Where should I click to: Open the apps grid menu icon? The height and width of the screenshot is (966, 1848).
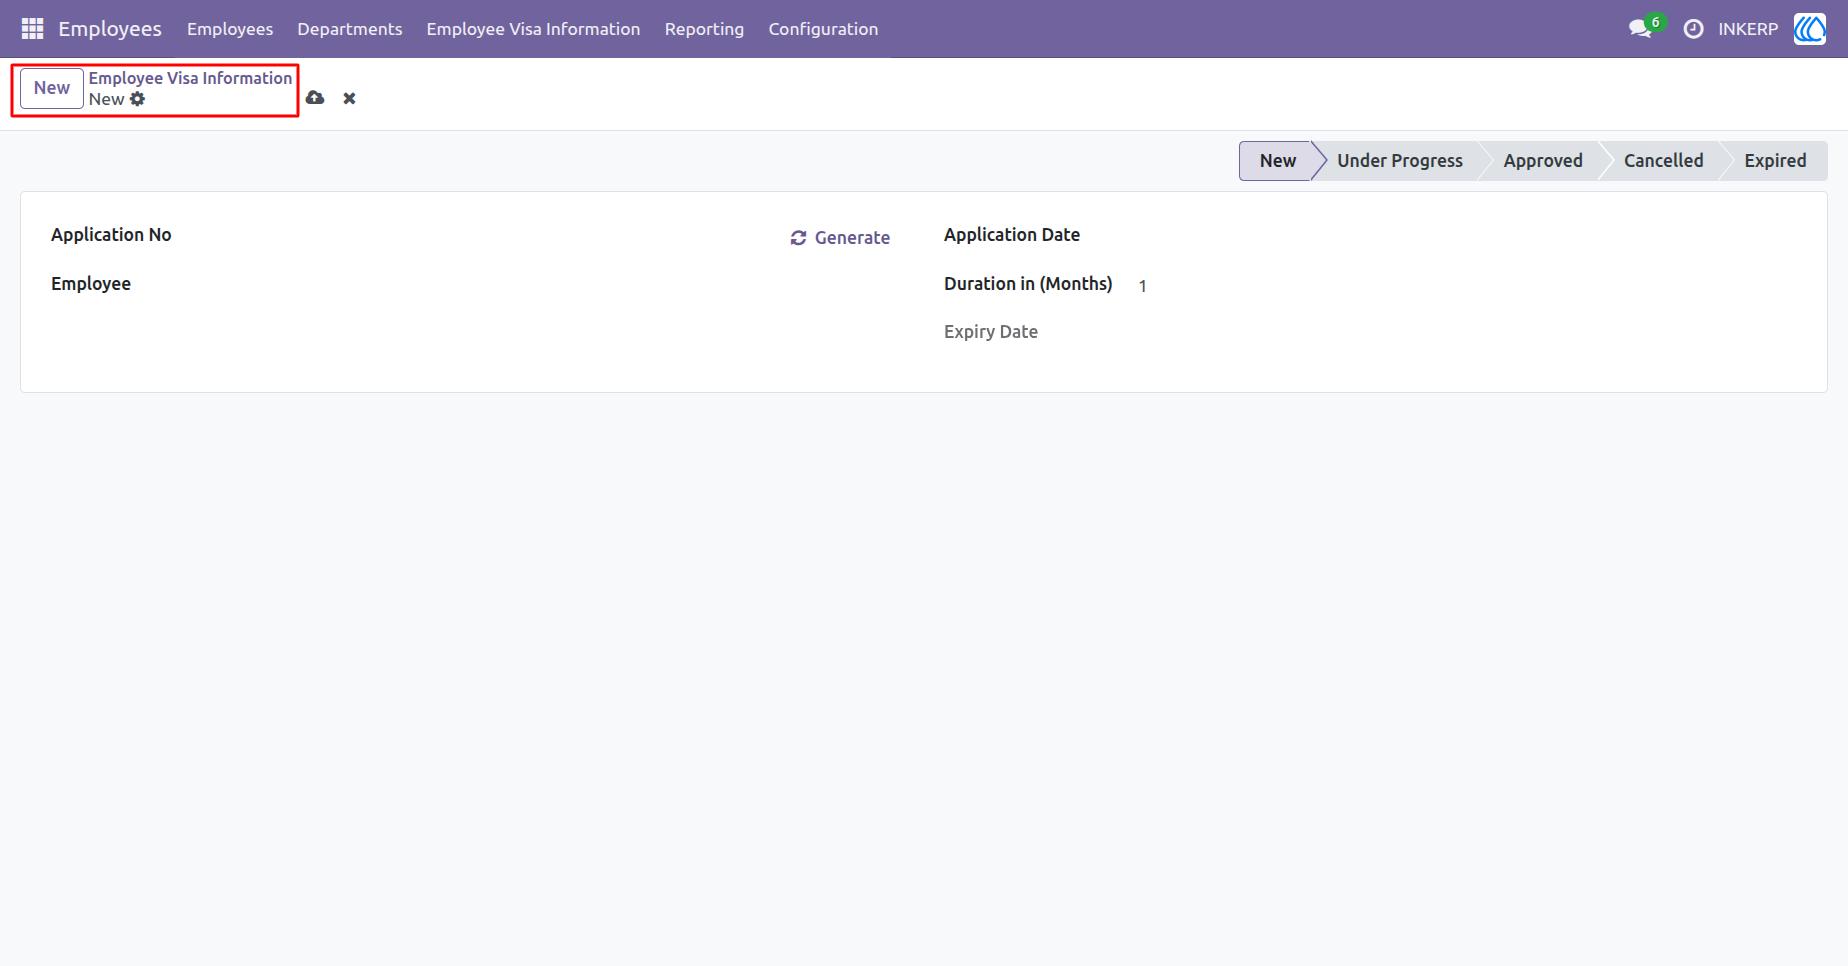tap(32, 29)
